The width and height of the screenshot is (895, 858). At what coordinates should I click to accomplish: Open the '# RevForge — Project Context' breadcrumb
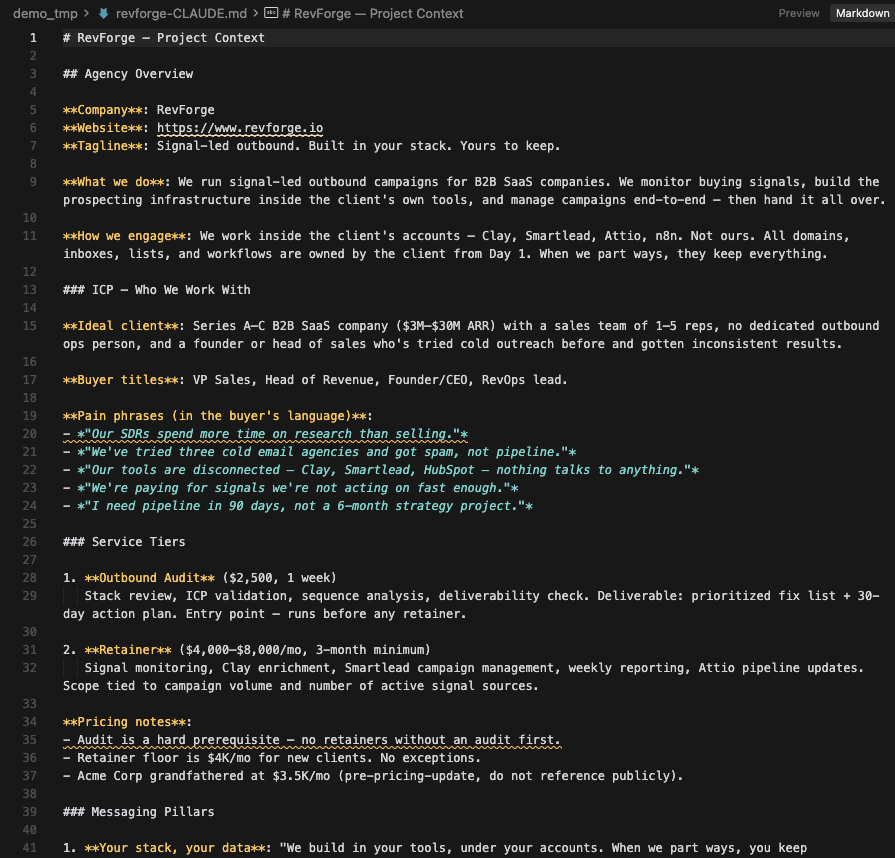tap(372, 14)
